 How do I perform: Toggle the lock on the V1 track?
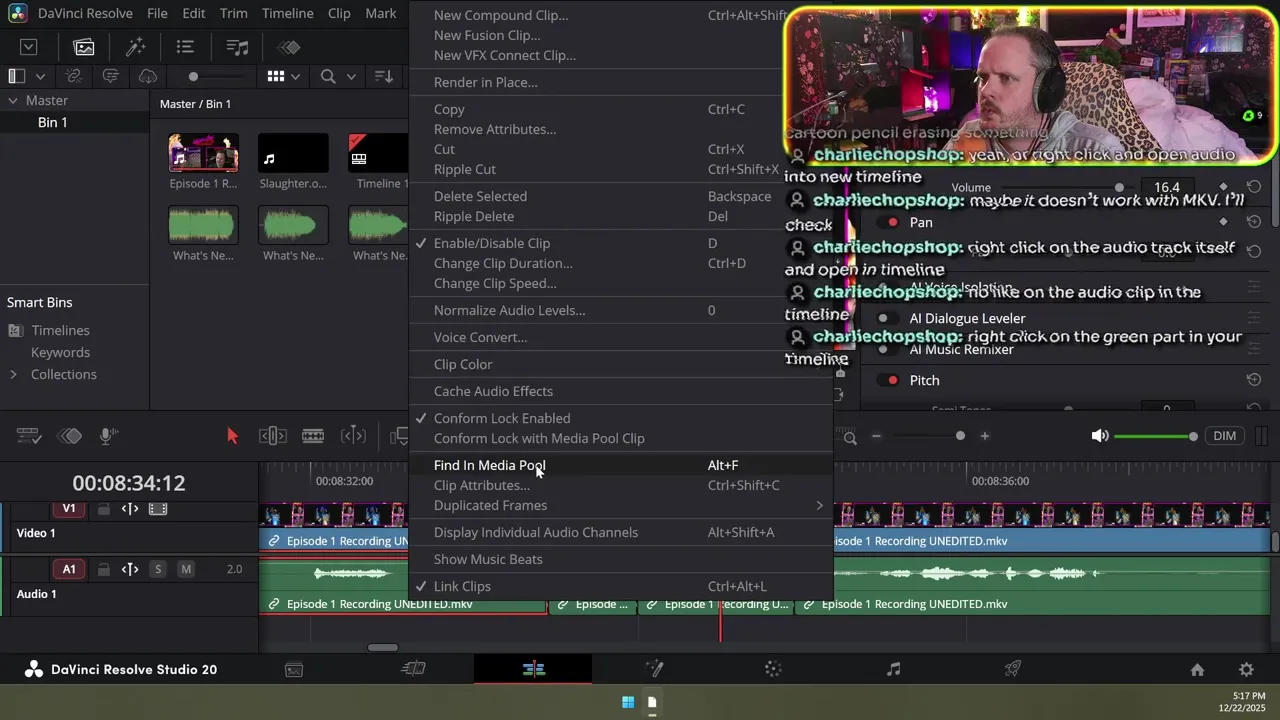tap(103, 509)
